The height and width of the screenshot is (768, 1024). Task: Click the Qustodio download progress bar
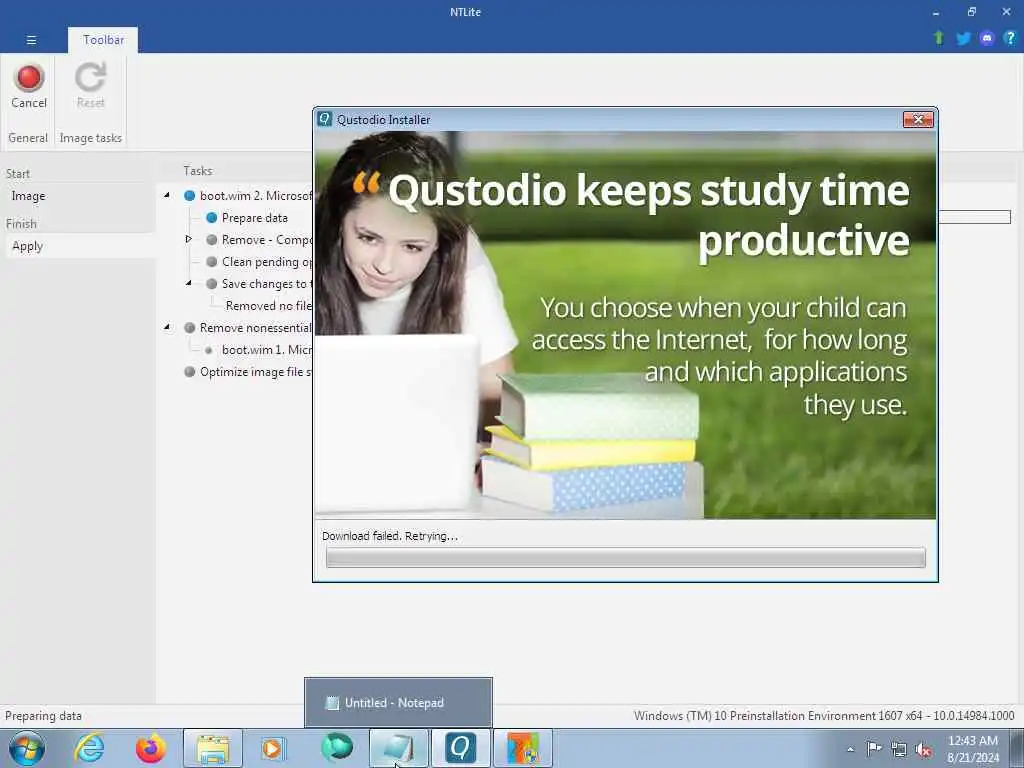pos(626,557)
